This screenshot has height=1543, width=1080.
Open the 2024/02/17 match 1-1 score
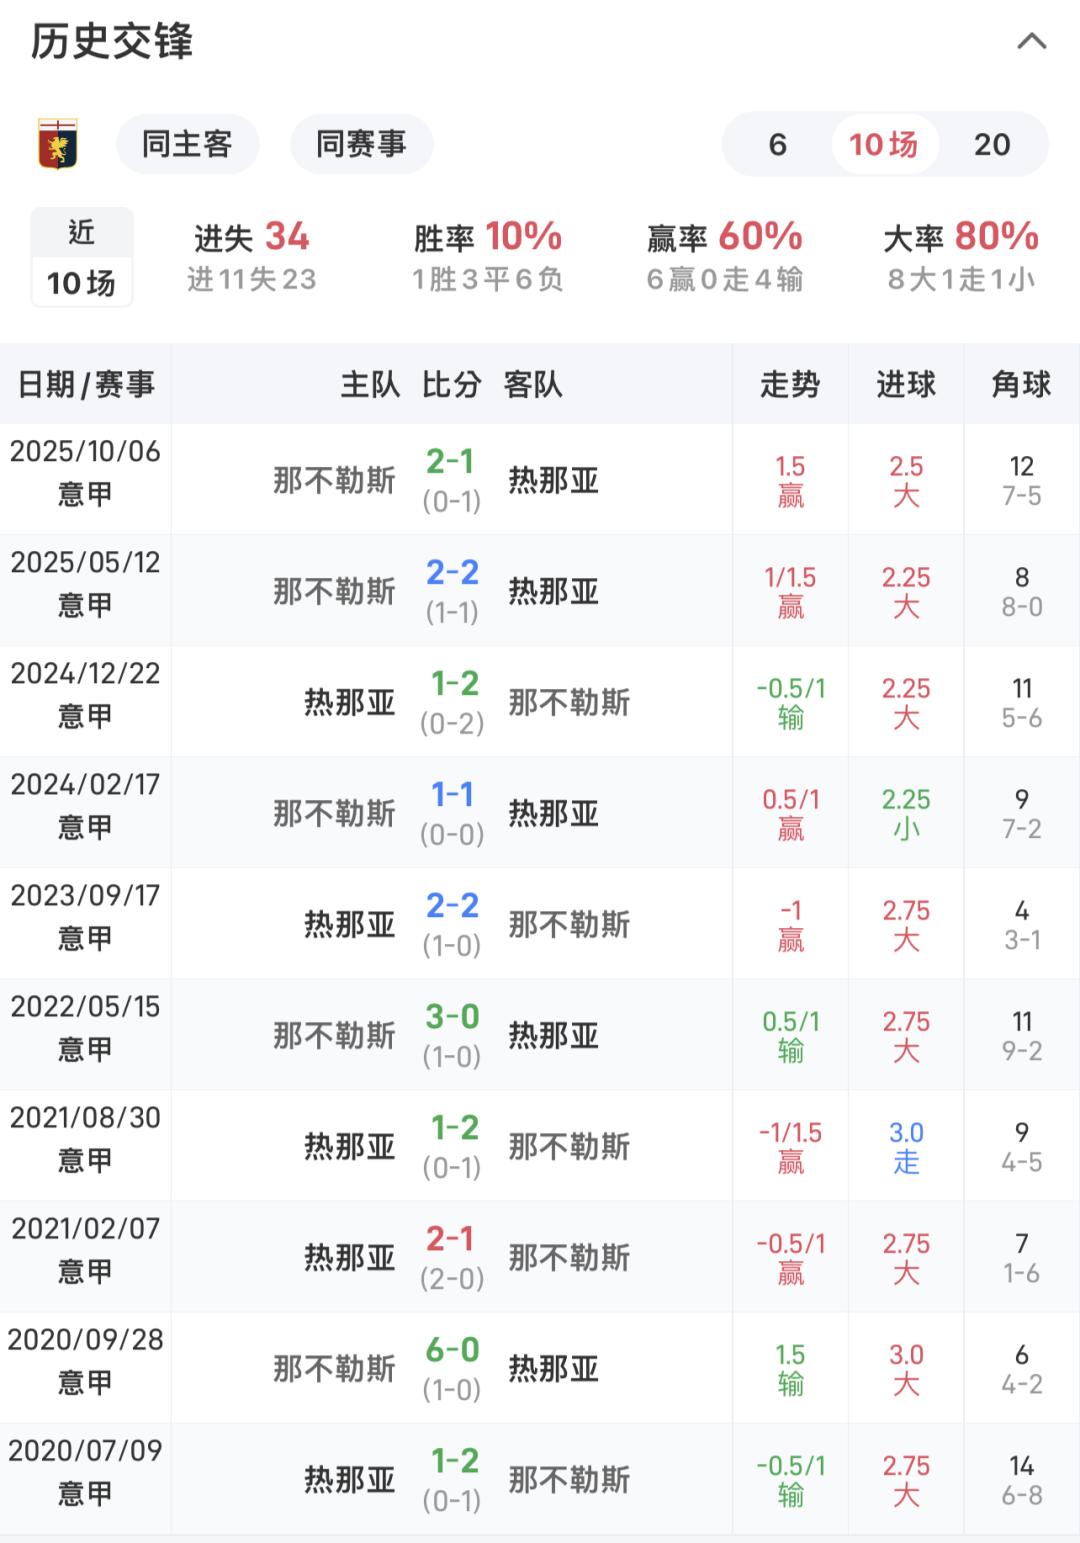point(452,795)
